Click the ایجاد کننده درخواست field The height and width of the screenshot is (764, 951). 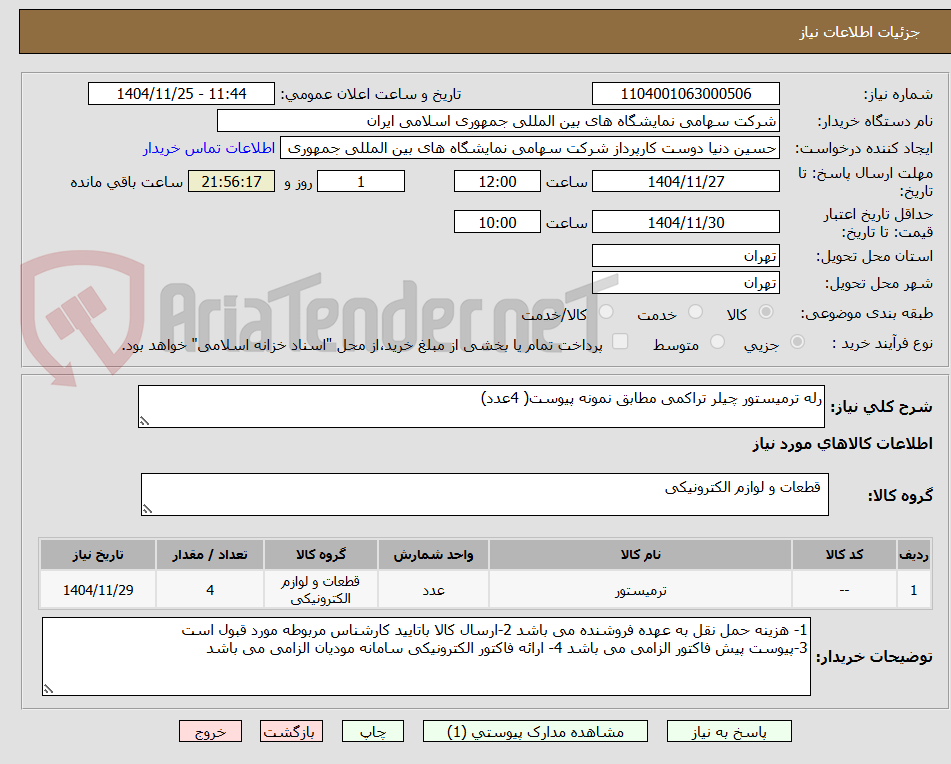529,149
